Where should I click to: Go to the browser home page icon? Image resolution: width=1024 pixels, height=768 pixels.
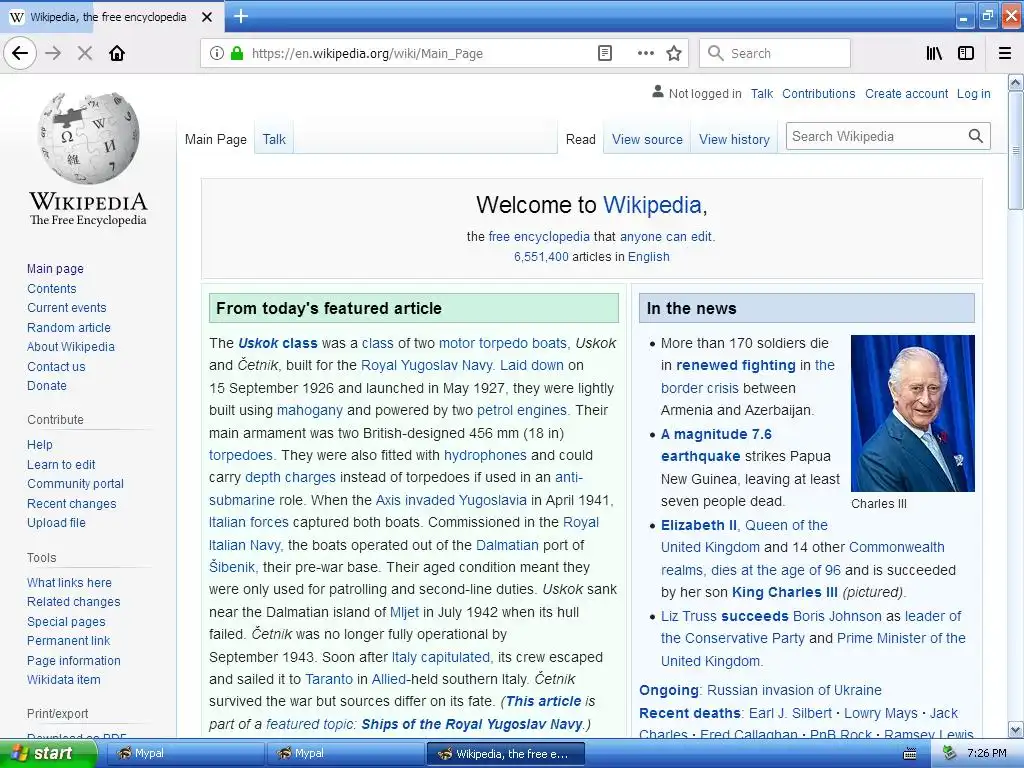coord(117,53)
